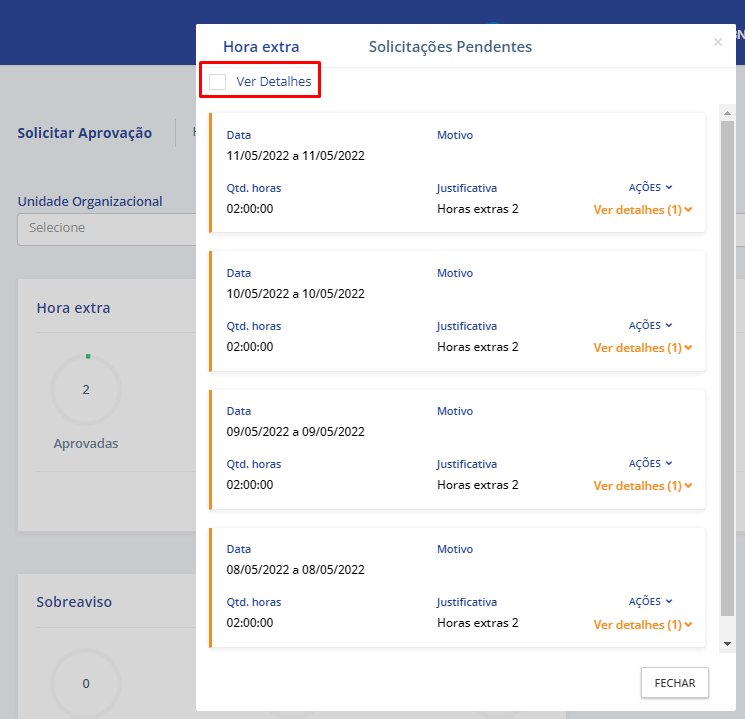This screenshot has width=745, height=719.
Task: Switch to the Hora extra tab
Action: click(261, 46)
